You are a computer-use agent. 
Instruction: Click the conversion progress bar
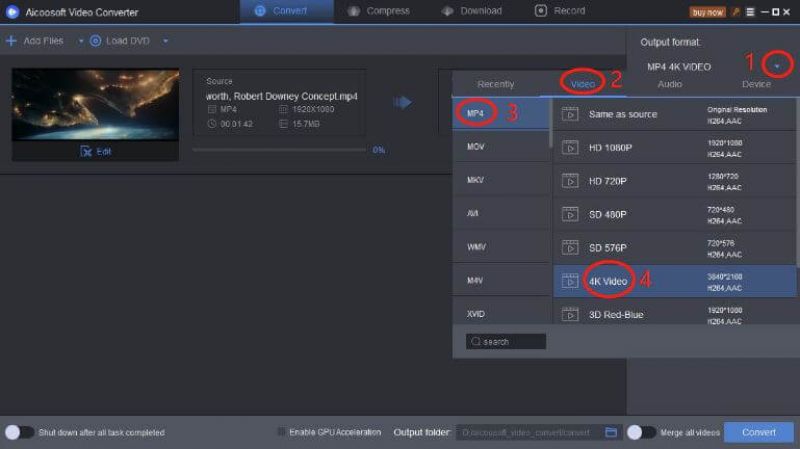point(279,149)
